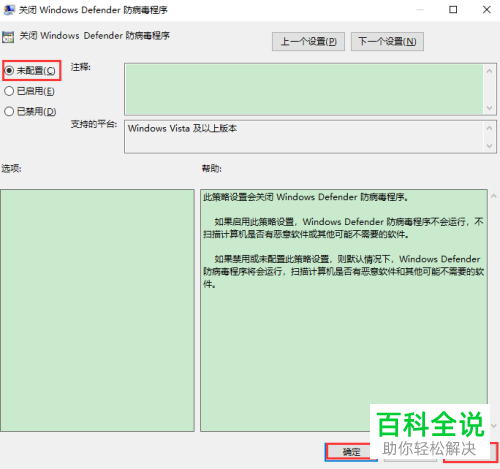Click the policy icon beside the heading
The image size is (500, 469).
click(8, 37)
